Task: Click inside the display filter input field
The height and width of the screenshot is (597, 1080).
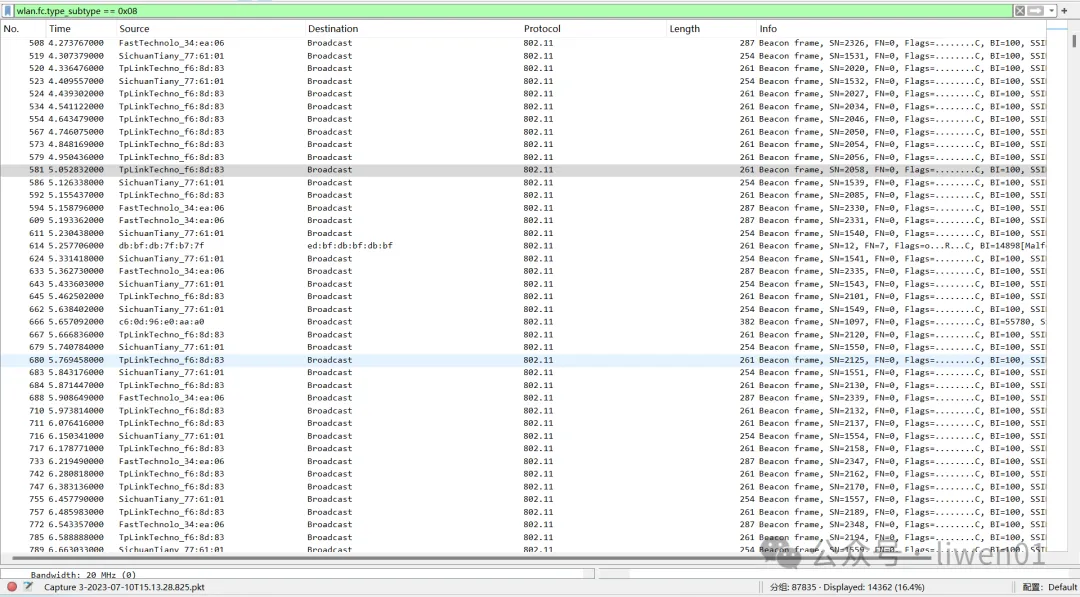Action: pyautogui.click(x=513, y=10)
